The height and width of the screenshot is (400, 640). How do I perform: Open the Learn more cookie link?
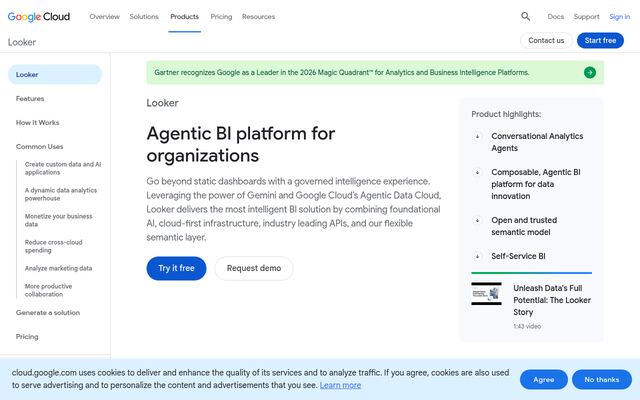(340, 385)
